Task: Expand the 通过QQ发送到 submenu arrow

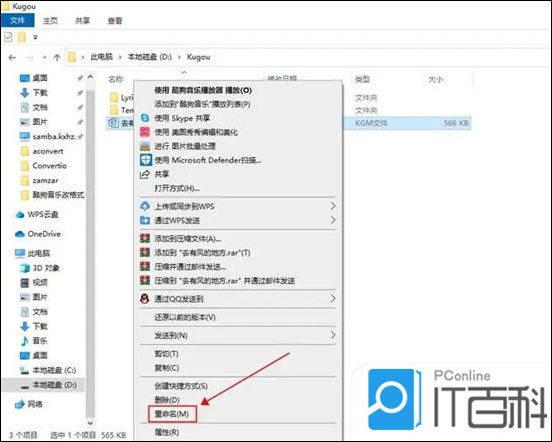Action: [x=333, y=298]
